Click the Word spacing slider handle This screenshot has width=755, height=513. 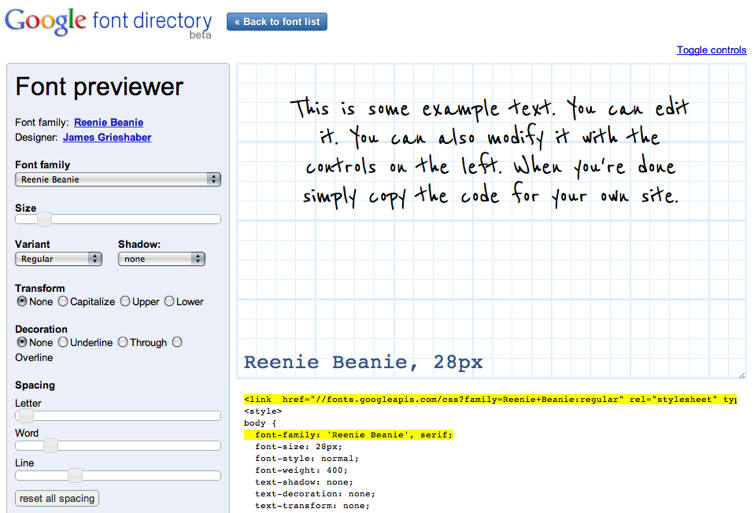[51, 446]
